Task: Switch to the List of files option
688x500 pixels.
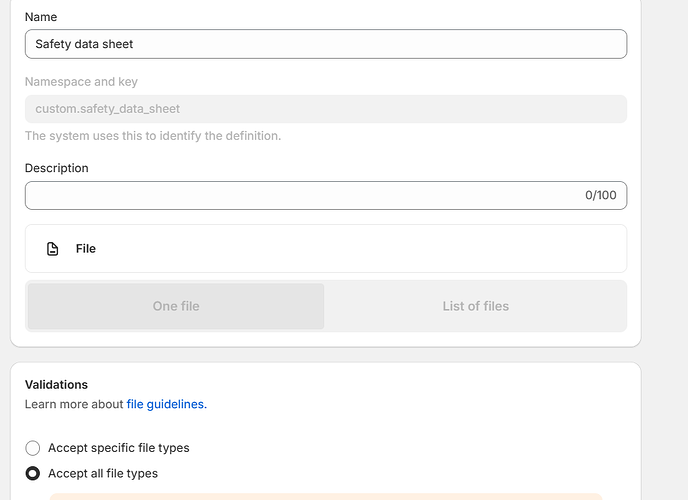Action: pyautogui.click(x=475, y=306)
